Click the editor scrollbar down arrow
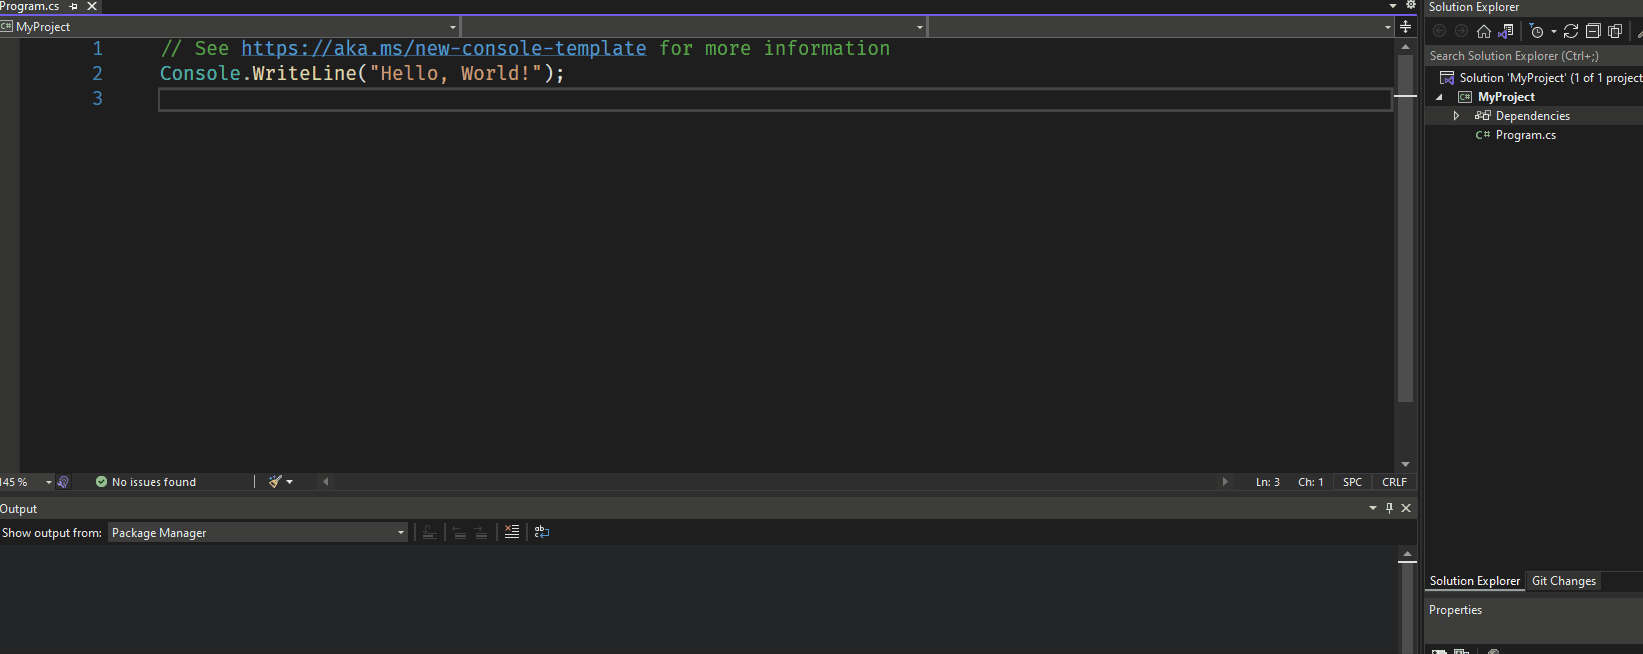This screenshot has width=1643, height=654. click(1406, 464)
